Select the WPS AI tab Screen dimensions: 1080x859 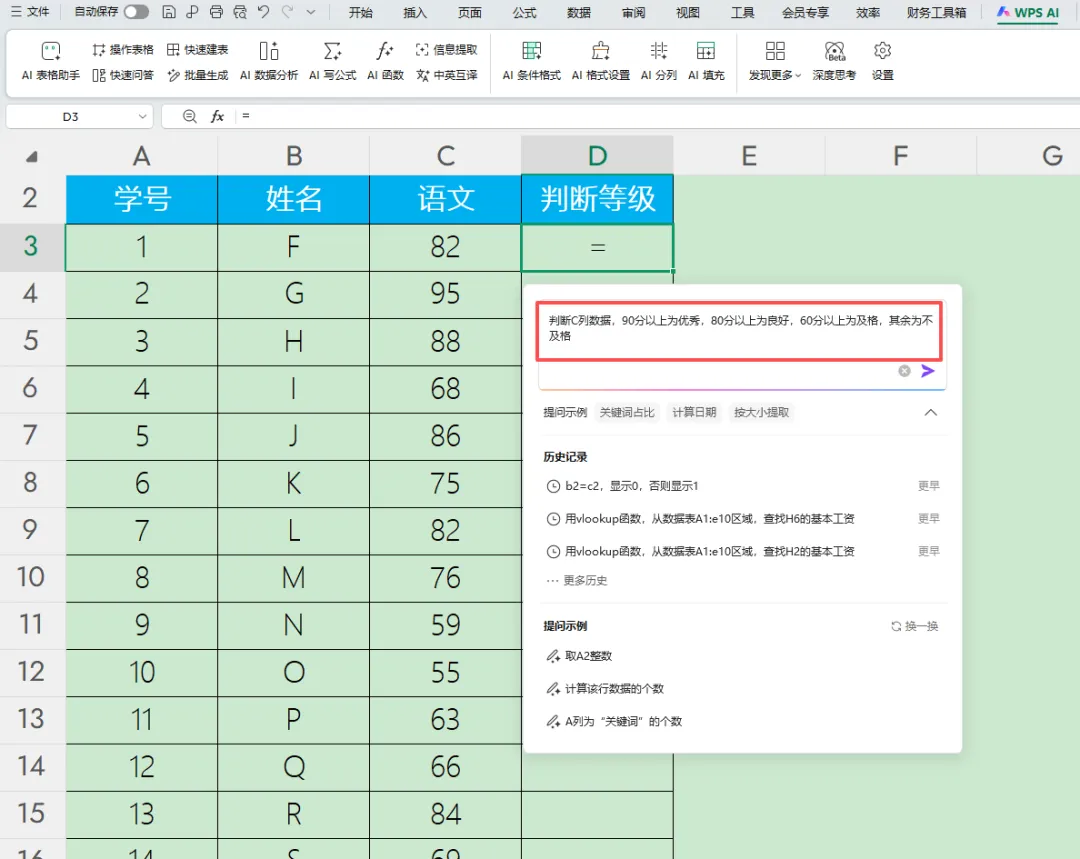1028,12
